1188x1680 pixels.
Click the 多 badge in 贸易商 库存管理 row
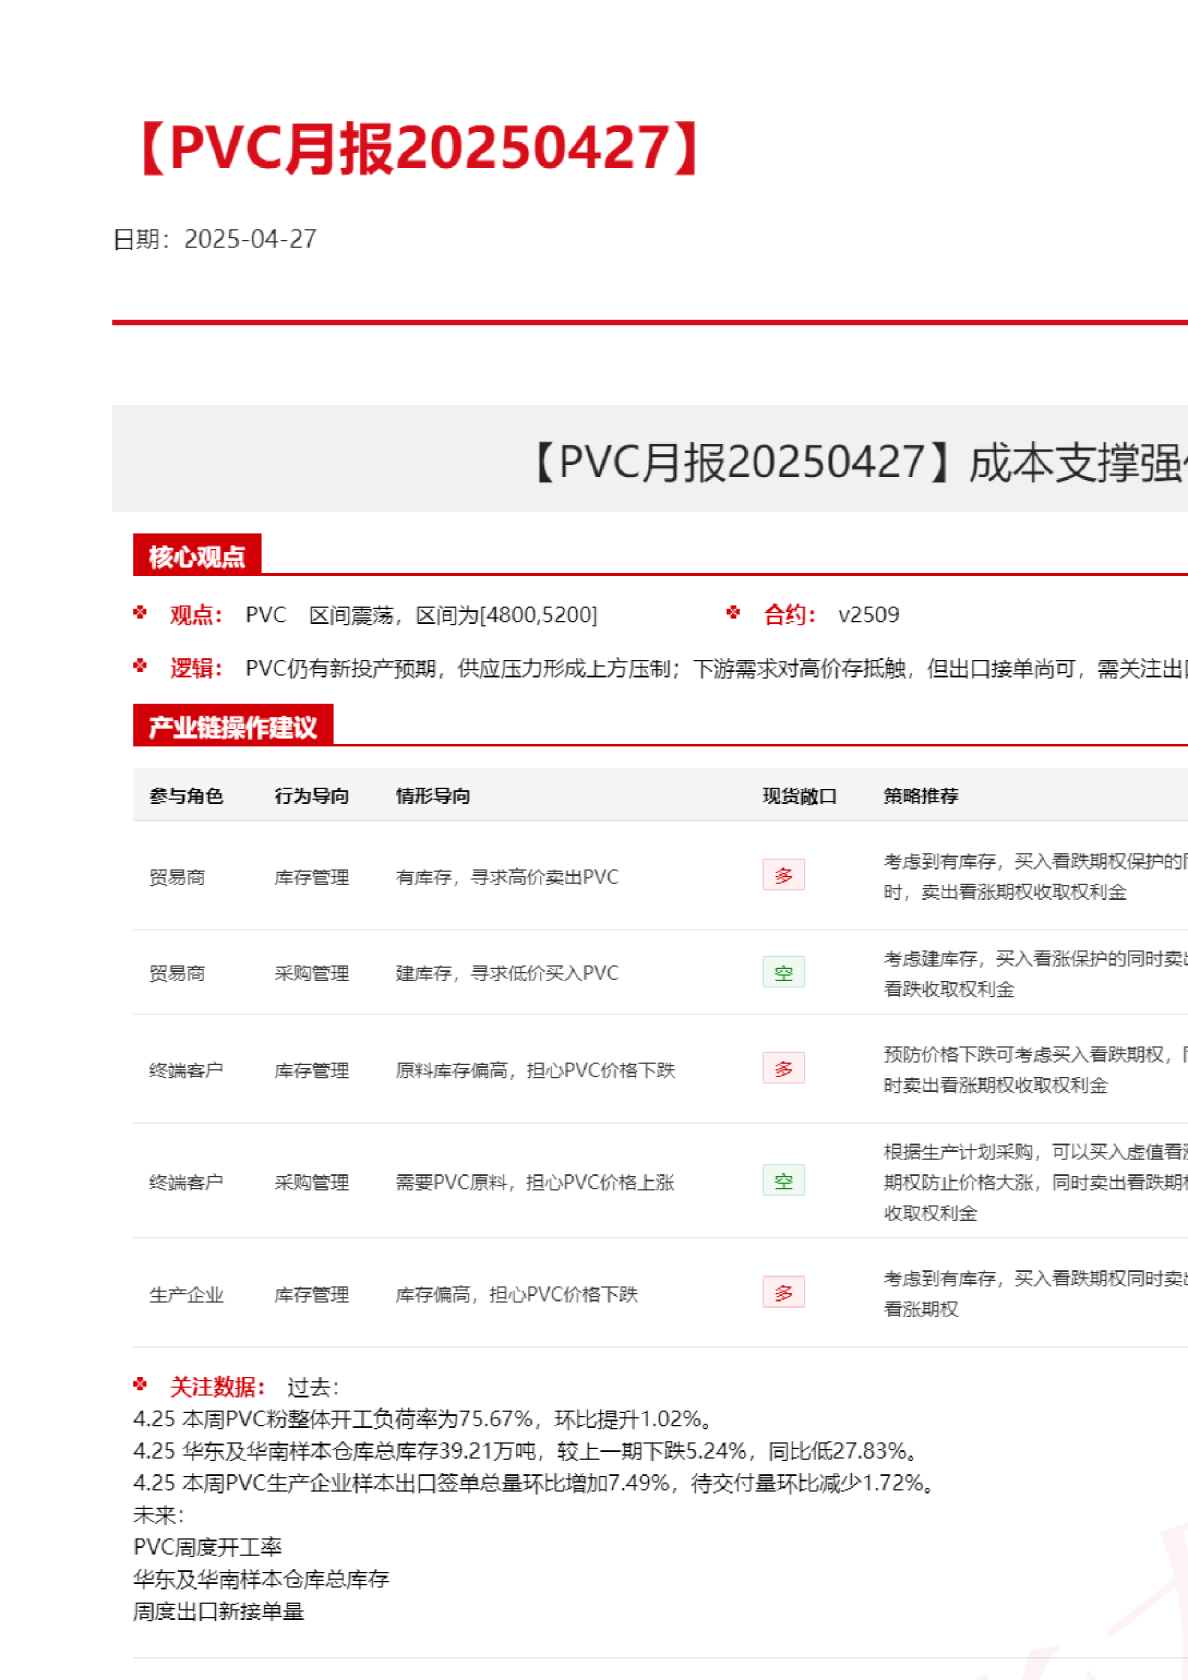pos(783,875)
